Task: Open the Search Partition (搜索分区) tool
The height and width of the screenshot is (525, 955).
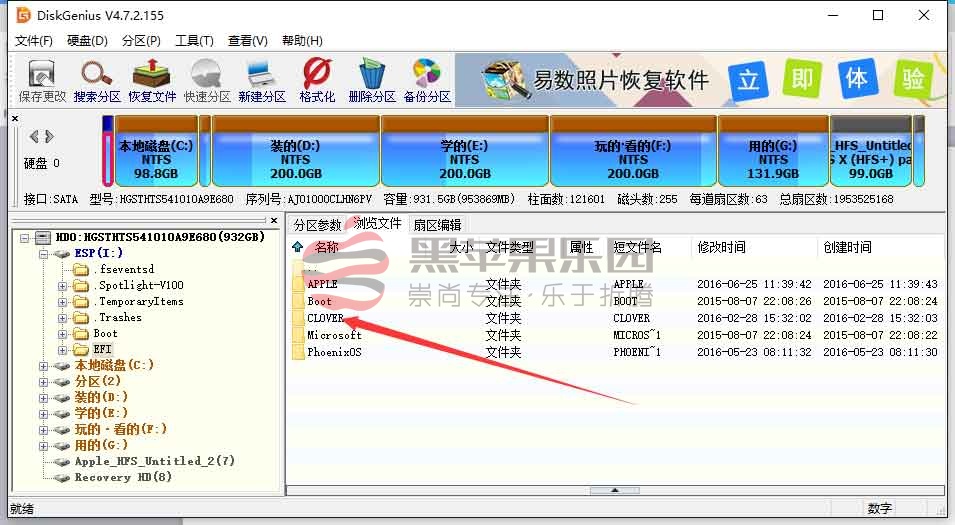Action: (x=97, y=81)
